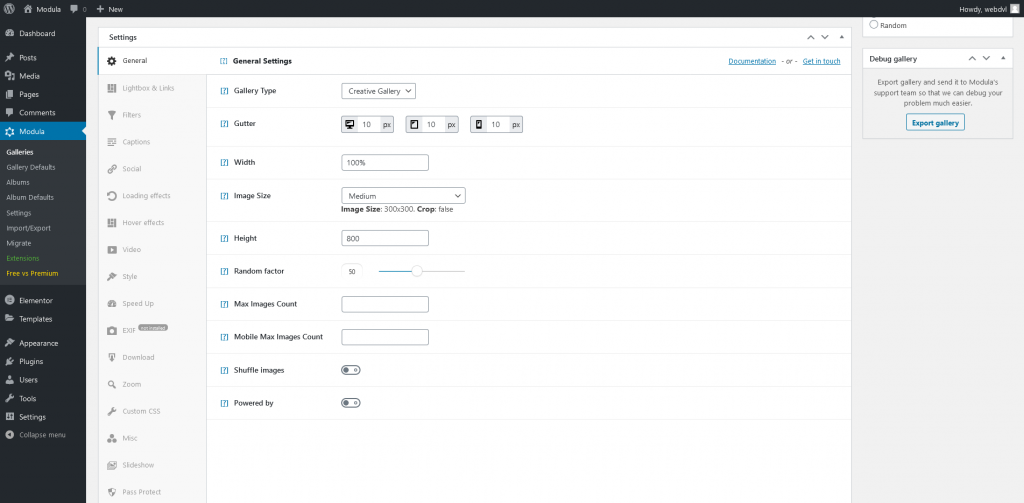Click the WordPress logo icon

pos(10,9)
